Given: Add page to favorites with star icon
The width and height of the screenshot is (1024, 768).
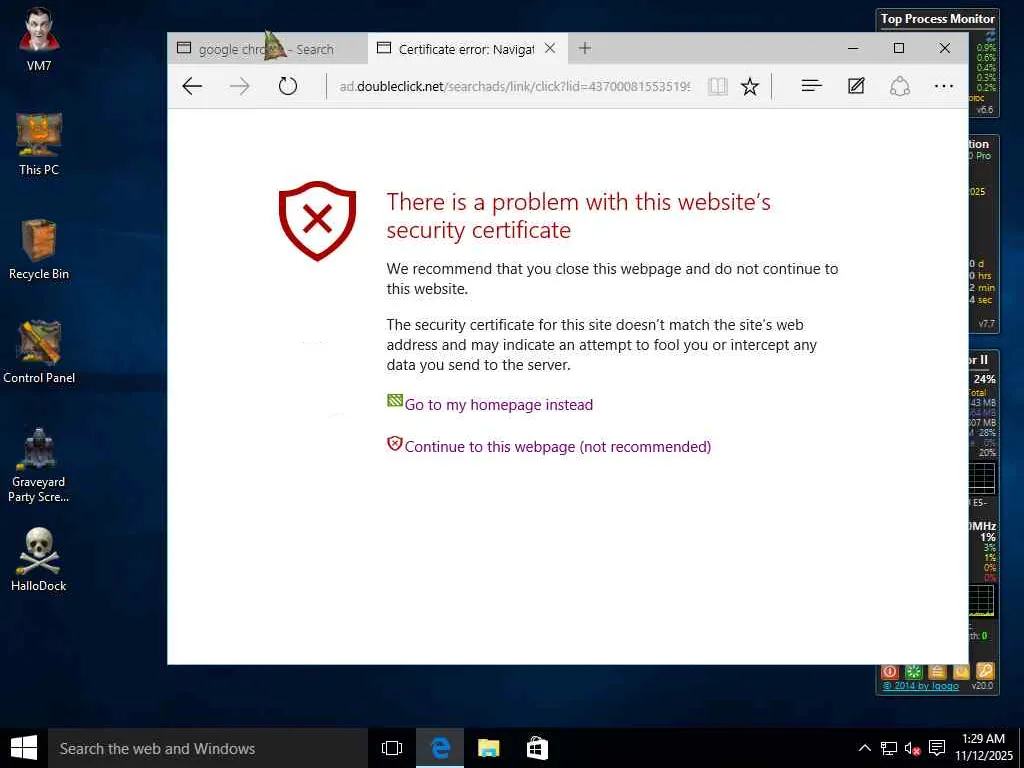Looking at the screenshot, I should click(x=750, y=86).
